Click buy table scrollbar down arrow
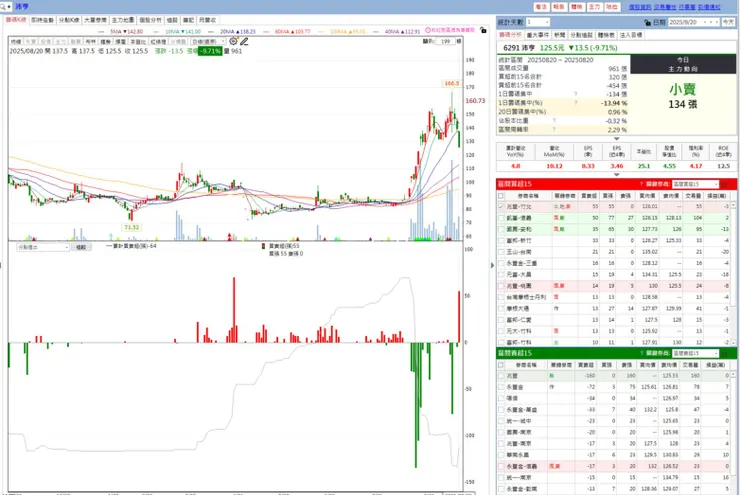Viewport: 740px width, 495px height. point(733,343)
